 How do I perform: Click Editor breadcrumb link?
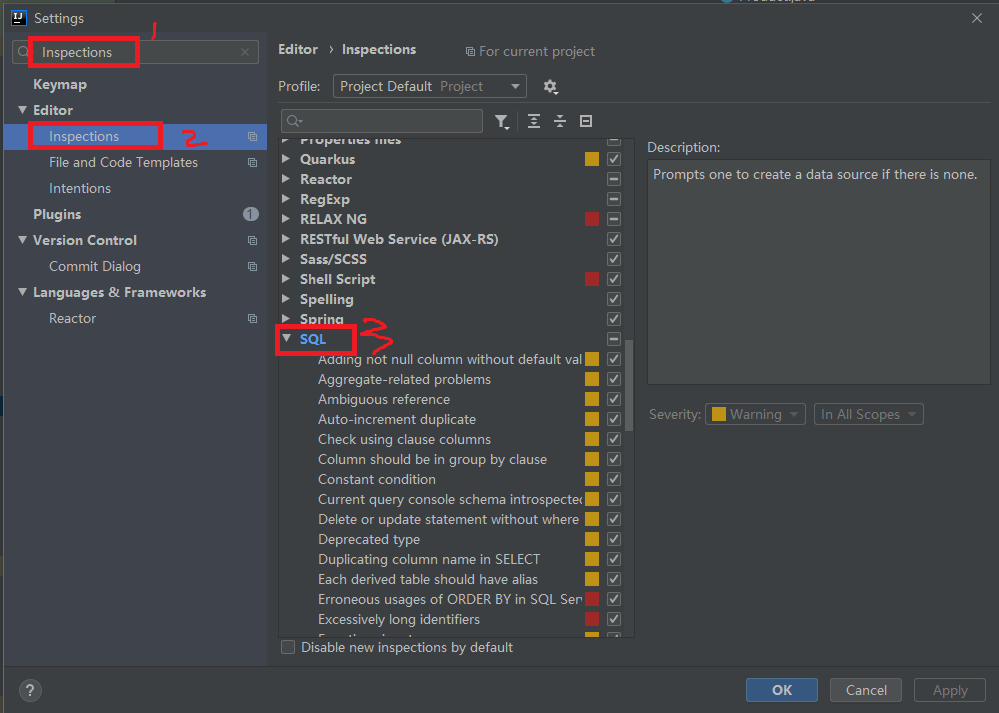coord(298,50)
